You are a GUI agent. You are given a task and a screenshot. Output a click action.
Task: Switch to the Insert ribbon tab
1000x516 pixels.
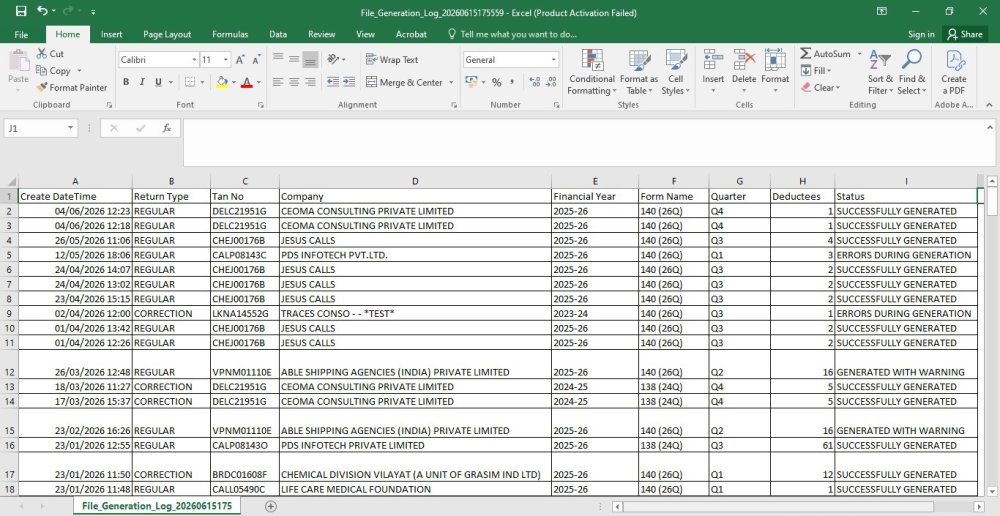point(112,34)
